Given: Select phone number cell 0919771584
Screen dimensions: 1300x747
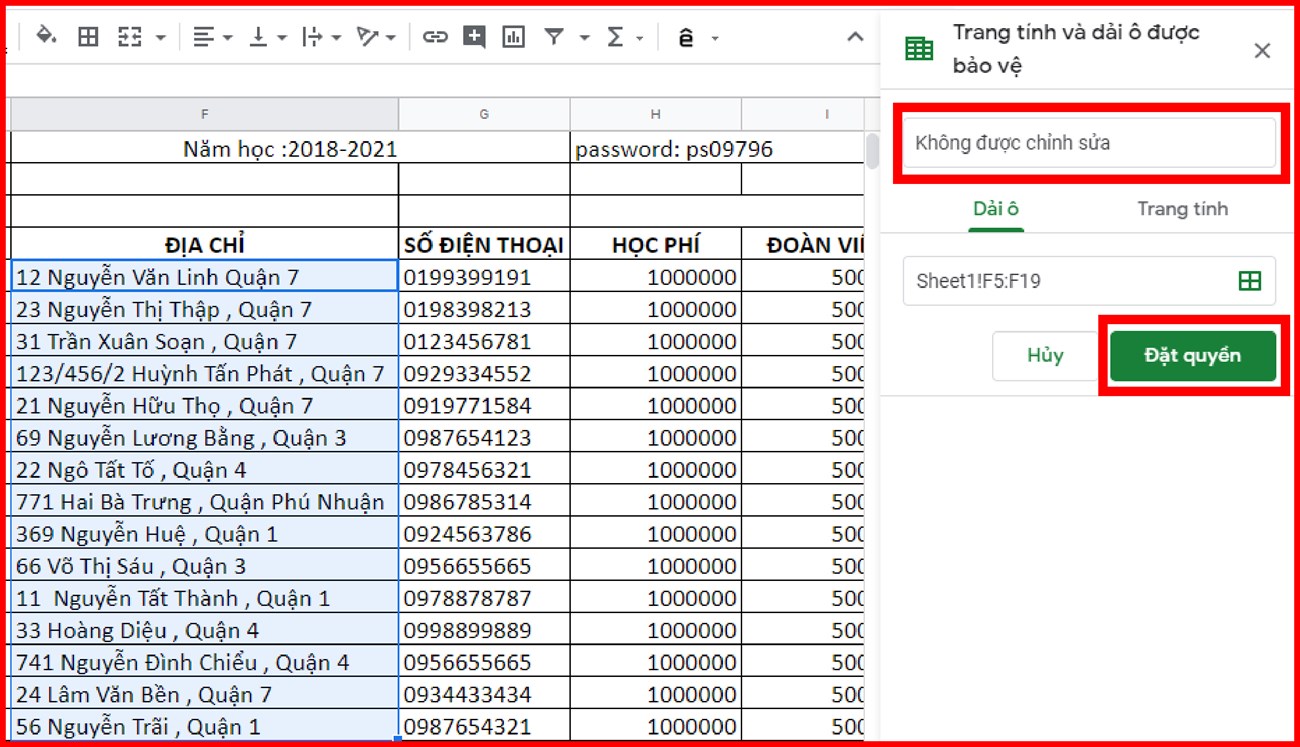Looking at the screenshot, I should (x=484, y=405).
